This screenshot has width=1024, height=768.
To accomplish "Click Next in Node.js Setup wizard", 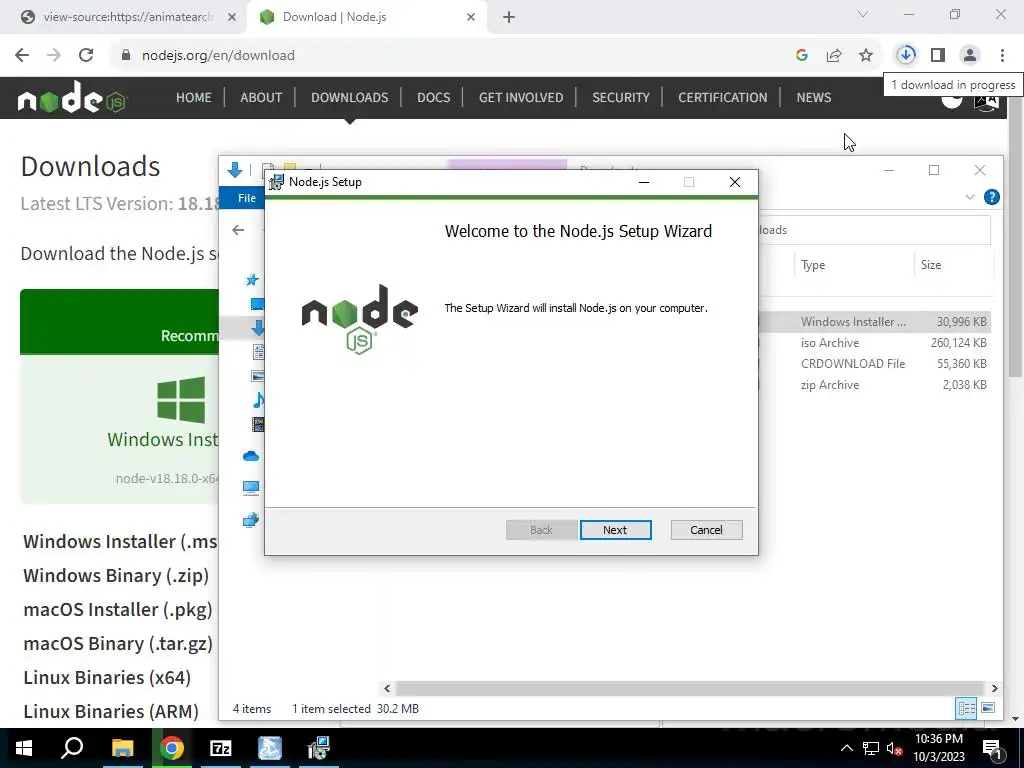I will (615, 530).
